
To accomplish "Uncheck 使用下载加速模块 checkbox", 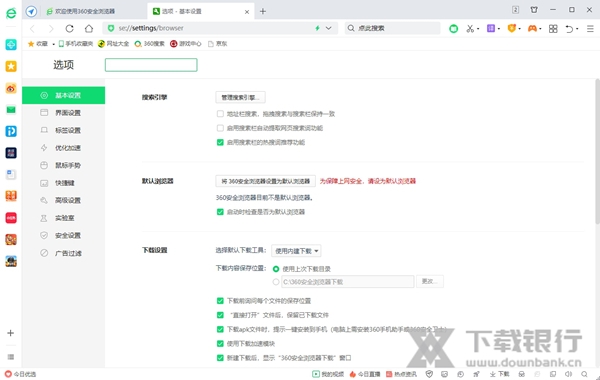I will [x=220, y=344].
